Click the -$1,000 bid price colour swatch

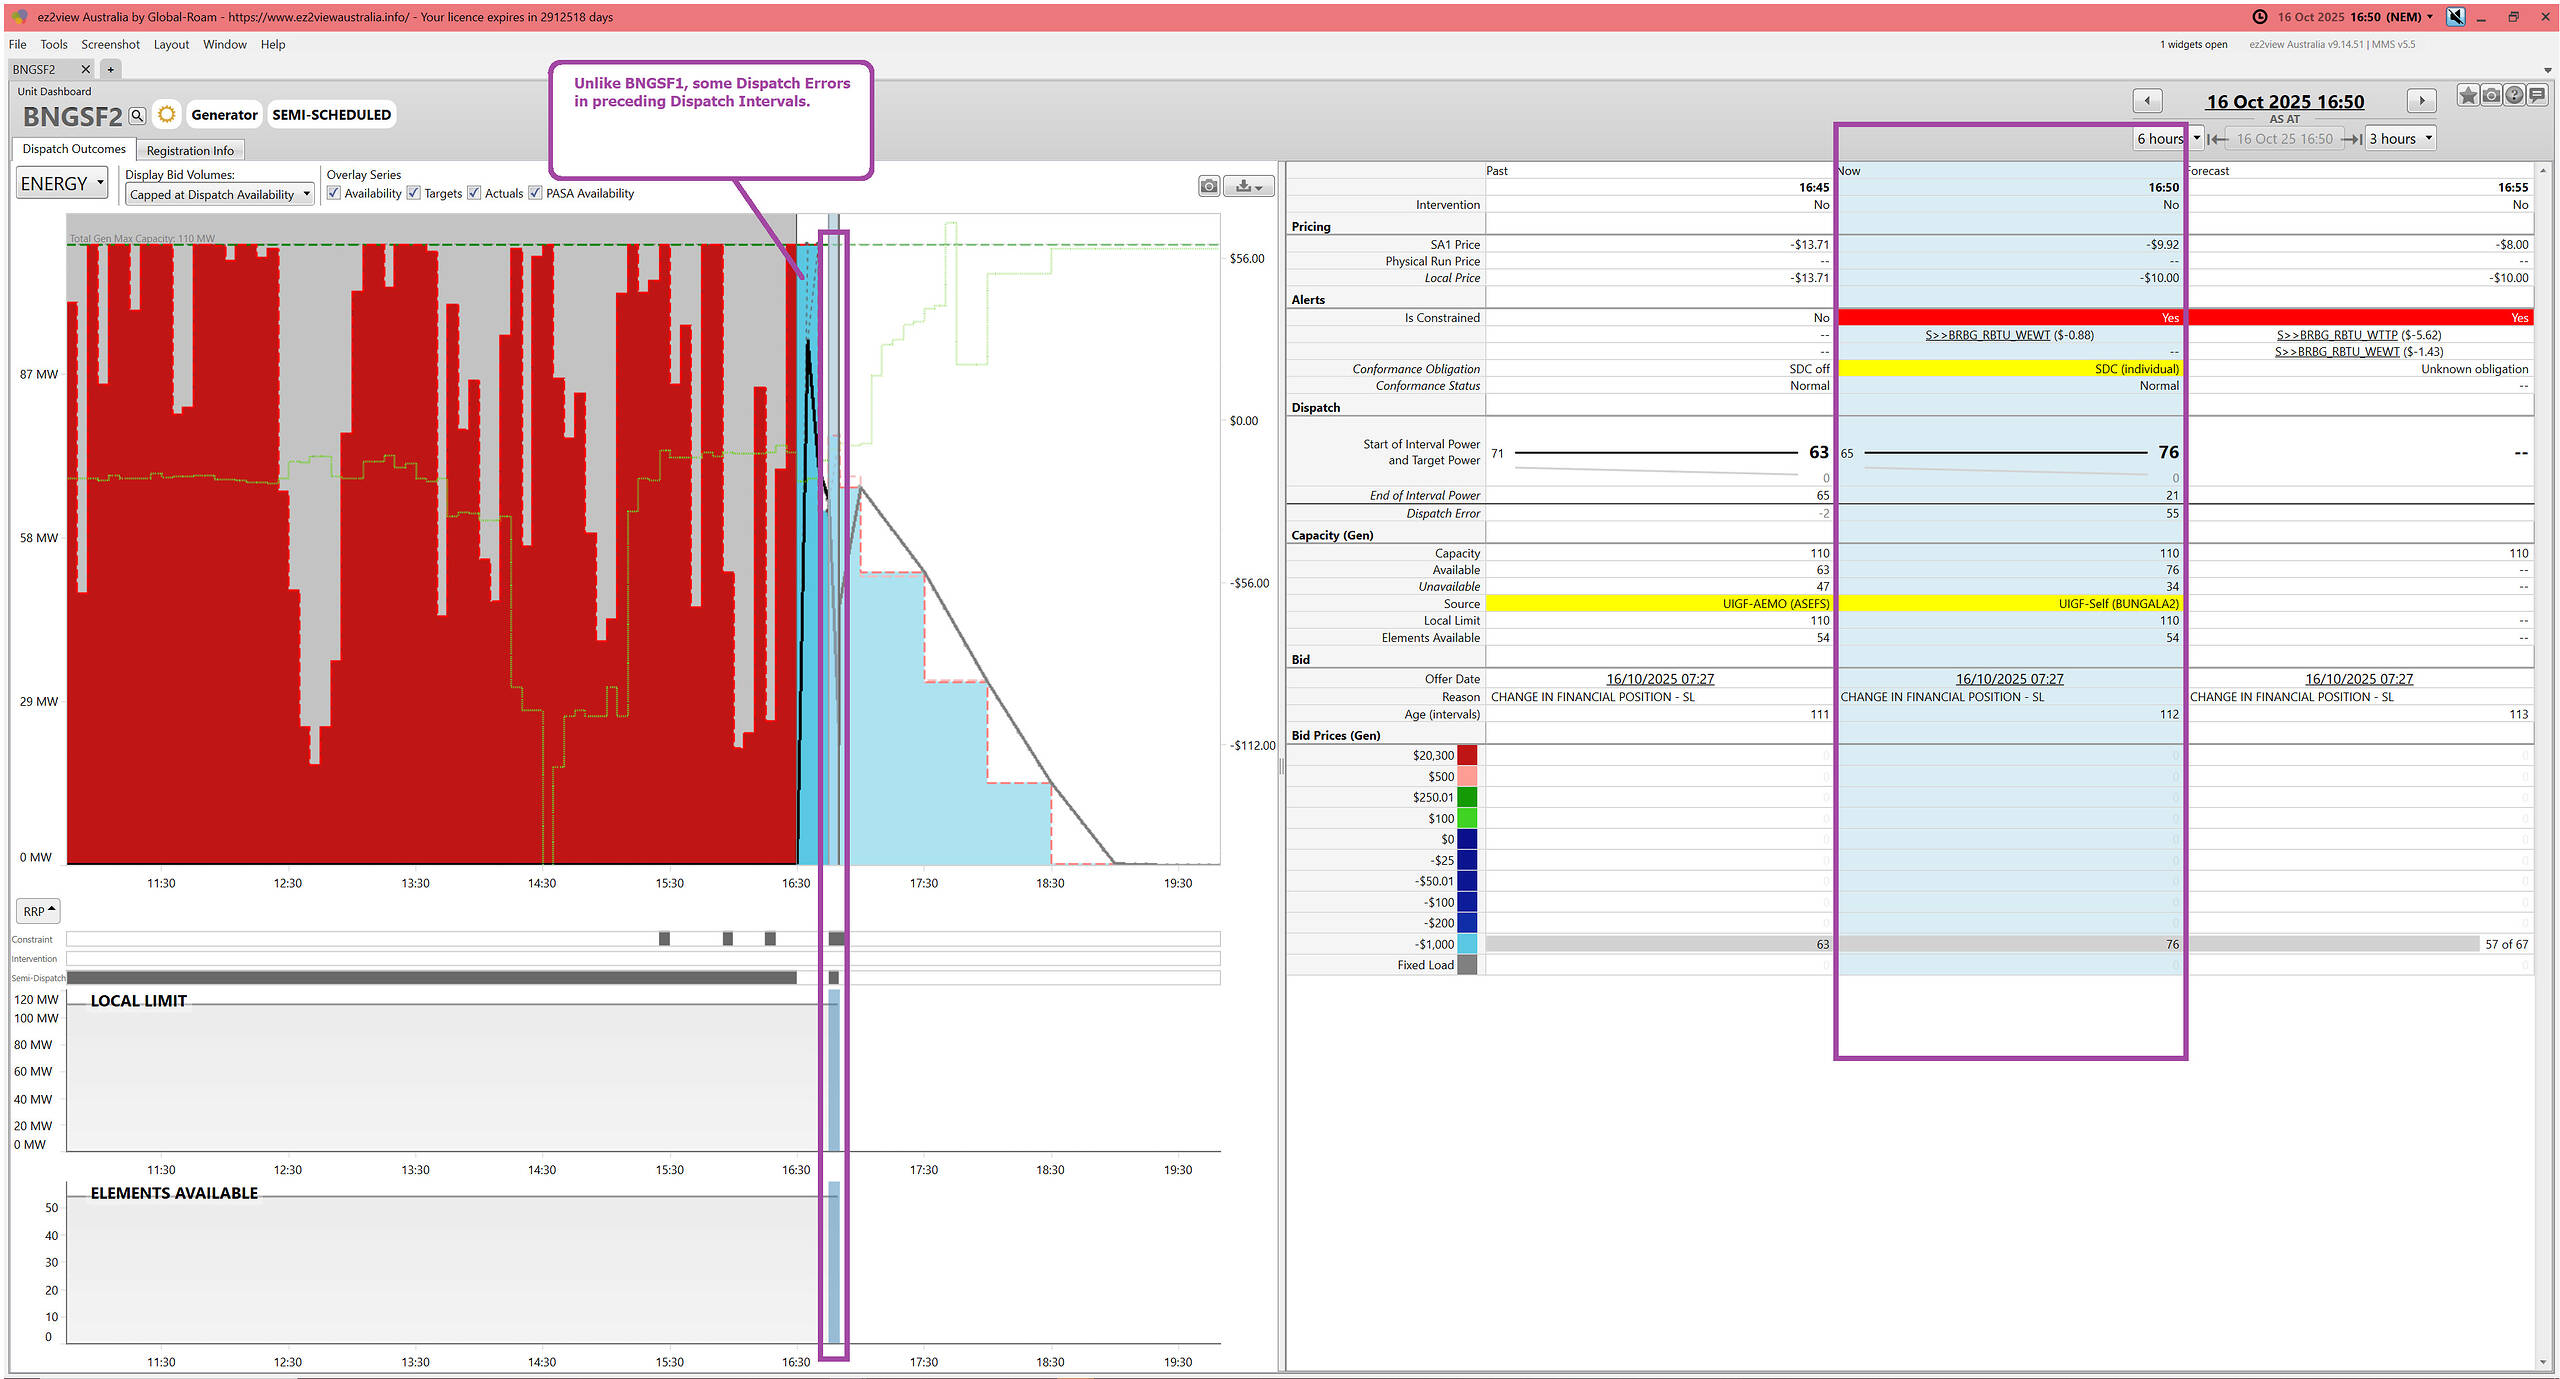(x=1467, y=944)
